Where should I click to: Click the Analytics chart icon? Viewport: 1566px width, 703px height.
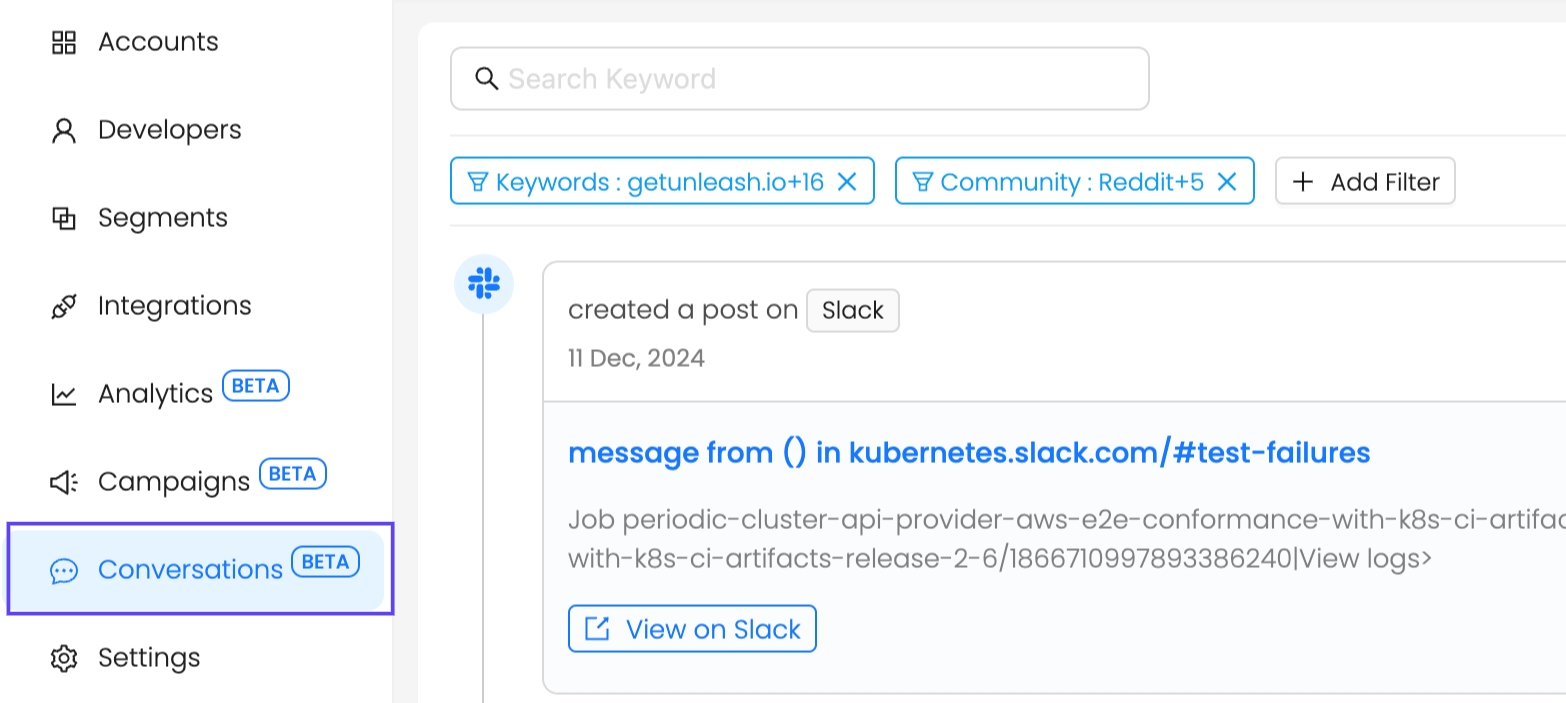tap(64, 395)
